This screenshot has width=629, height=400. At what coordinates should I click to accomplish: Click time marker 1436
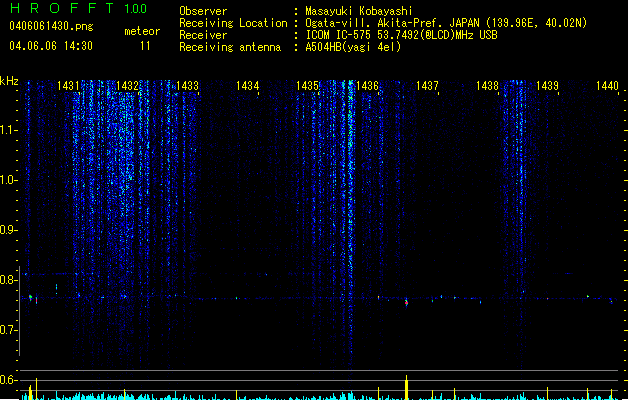tap(367, 86)
